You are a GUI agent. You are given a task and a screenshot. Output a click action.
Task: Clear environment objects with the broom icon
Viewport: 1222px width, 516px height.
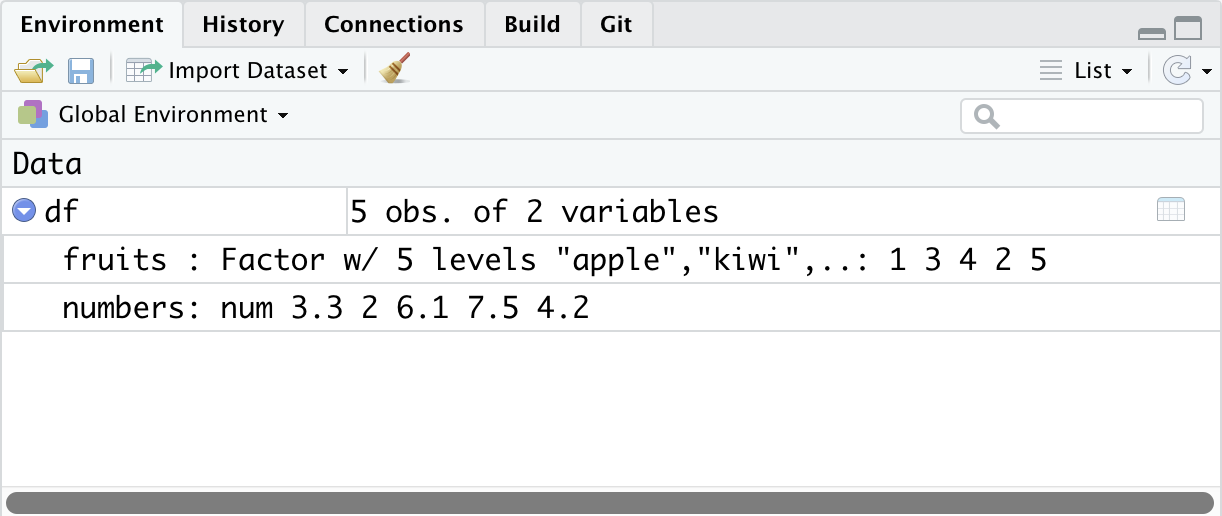pyautogui.click(x=396, y=70)
